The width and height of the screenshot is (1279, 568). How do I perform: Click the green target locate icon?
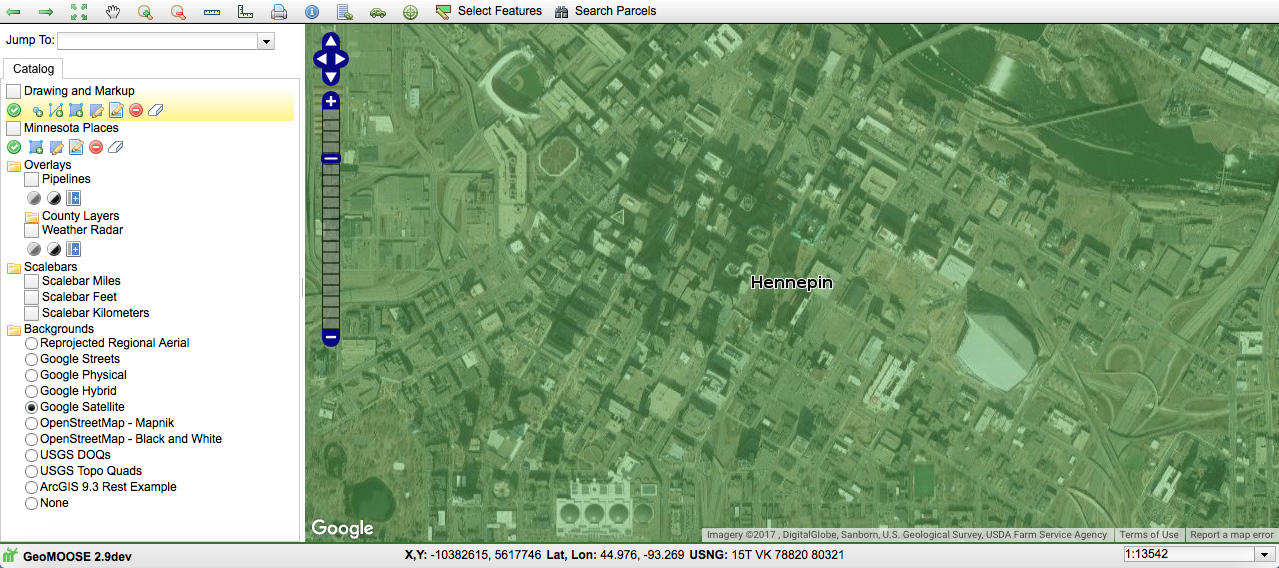pos(411,11)
